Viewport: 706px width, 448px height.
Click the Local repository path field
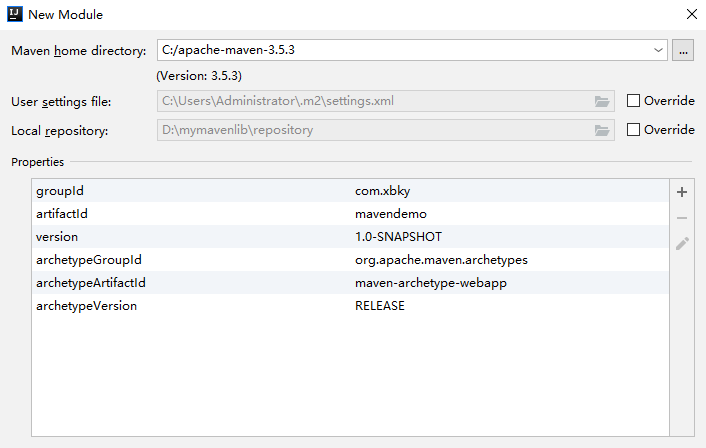(x=370, y=130)
